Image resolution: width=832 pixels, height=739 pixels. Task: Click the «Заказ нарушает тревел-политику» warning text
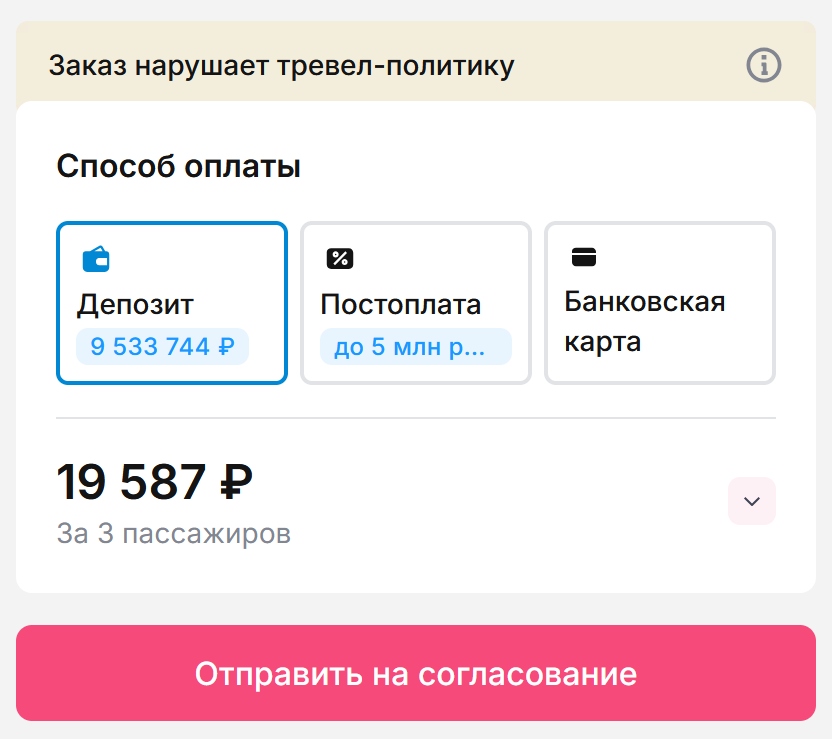pyautogui.click(x=281, y=67)
